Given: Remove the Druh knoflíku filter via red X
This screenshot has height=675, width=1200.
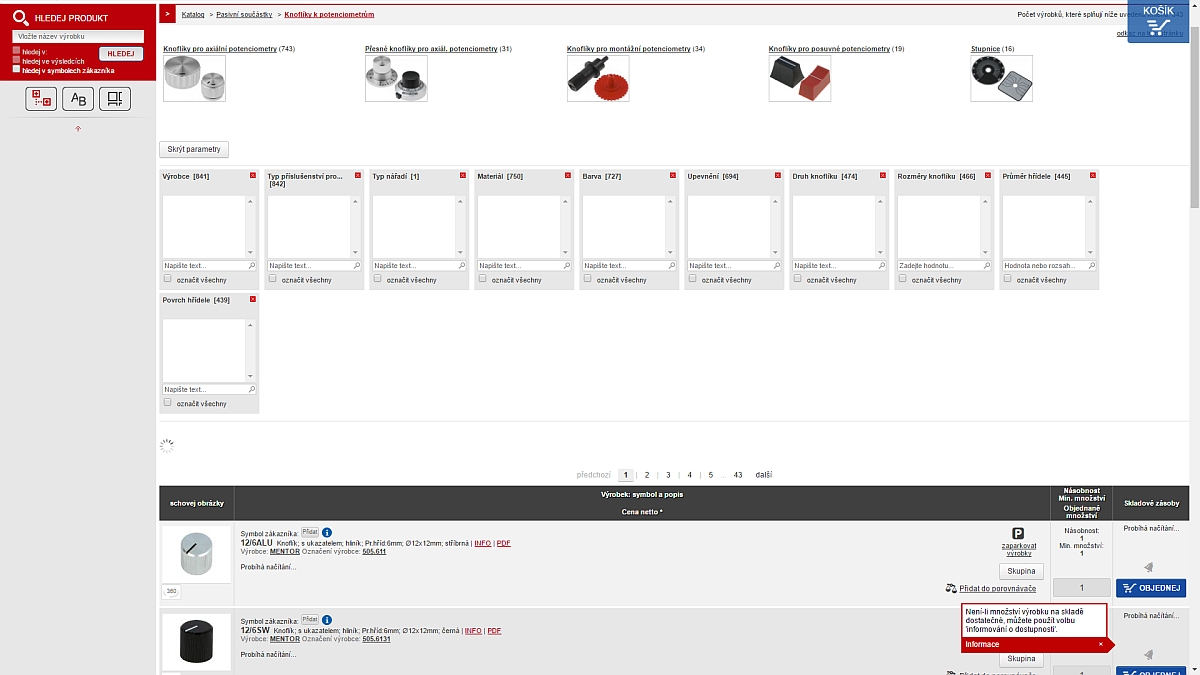Looking at the screenshot, I should [883, 175].
